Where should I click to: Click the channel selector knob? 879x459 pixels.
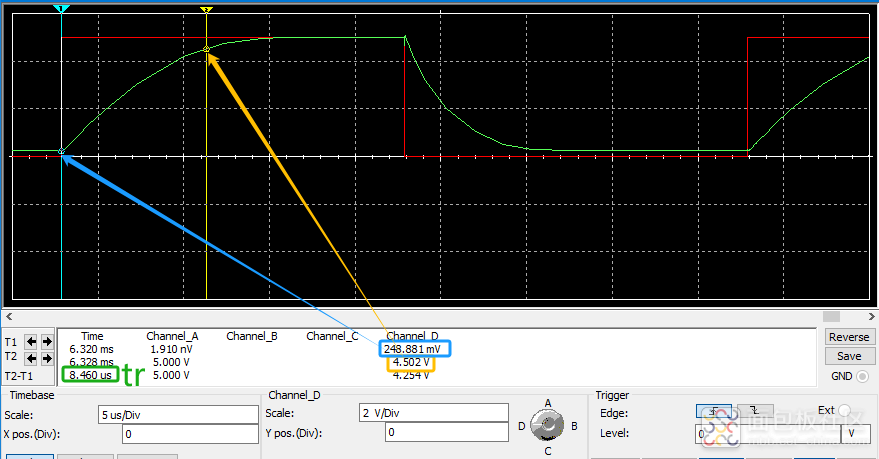pyautogui.click(x=547, y=426)
